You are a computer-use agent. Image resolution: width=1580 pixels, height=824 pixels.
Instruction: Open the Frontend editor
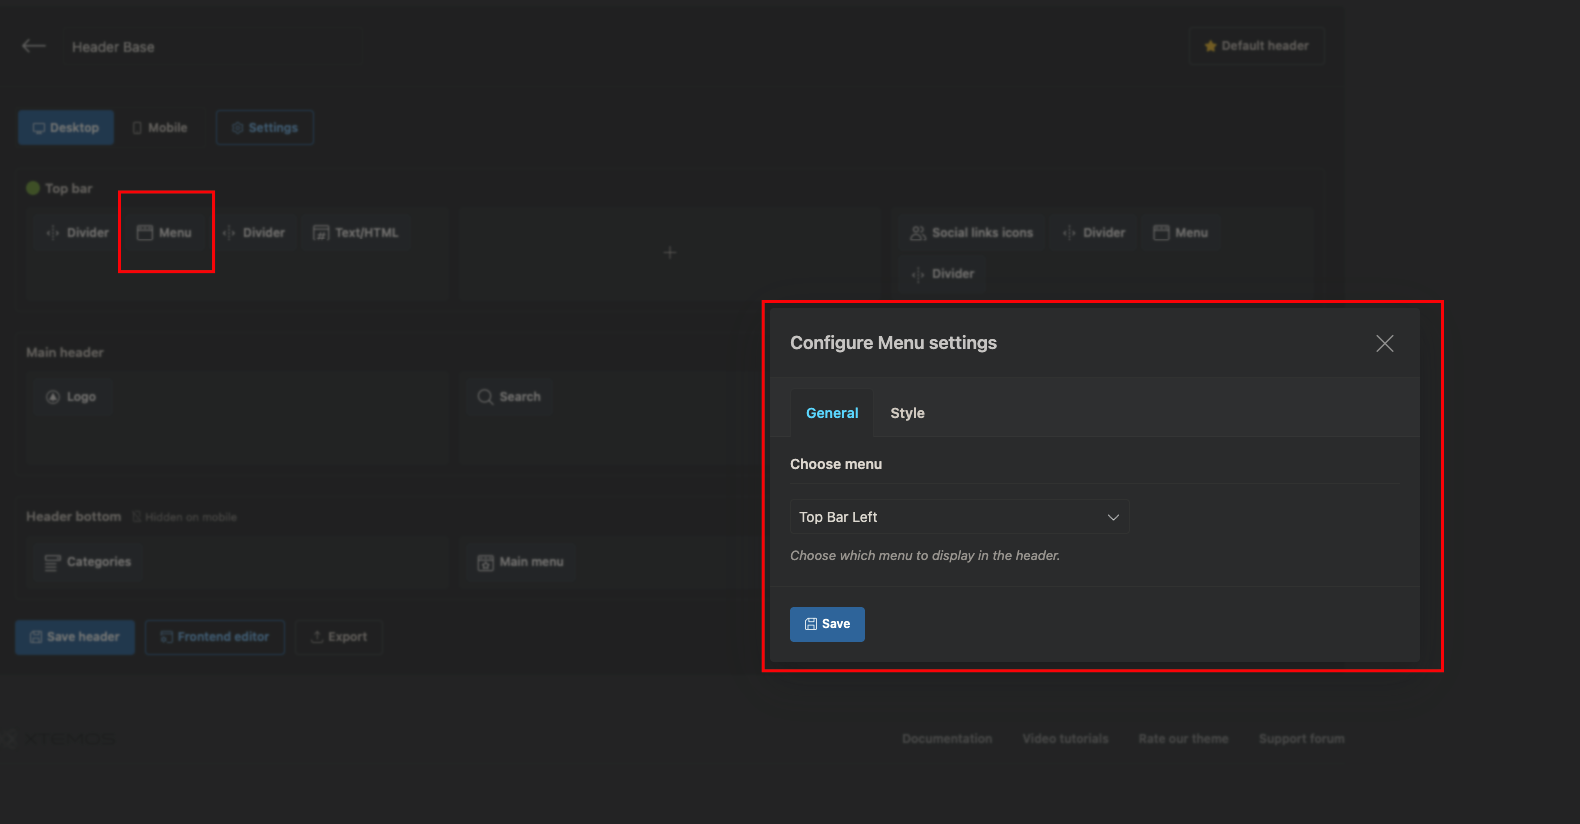tap(215, 637)
